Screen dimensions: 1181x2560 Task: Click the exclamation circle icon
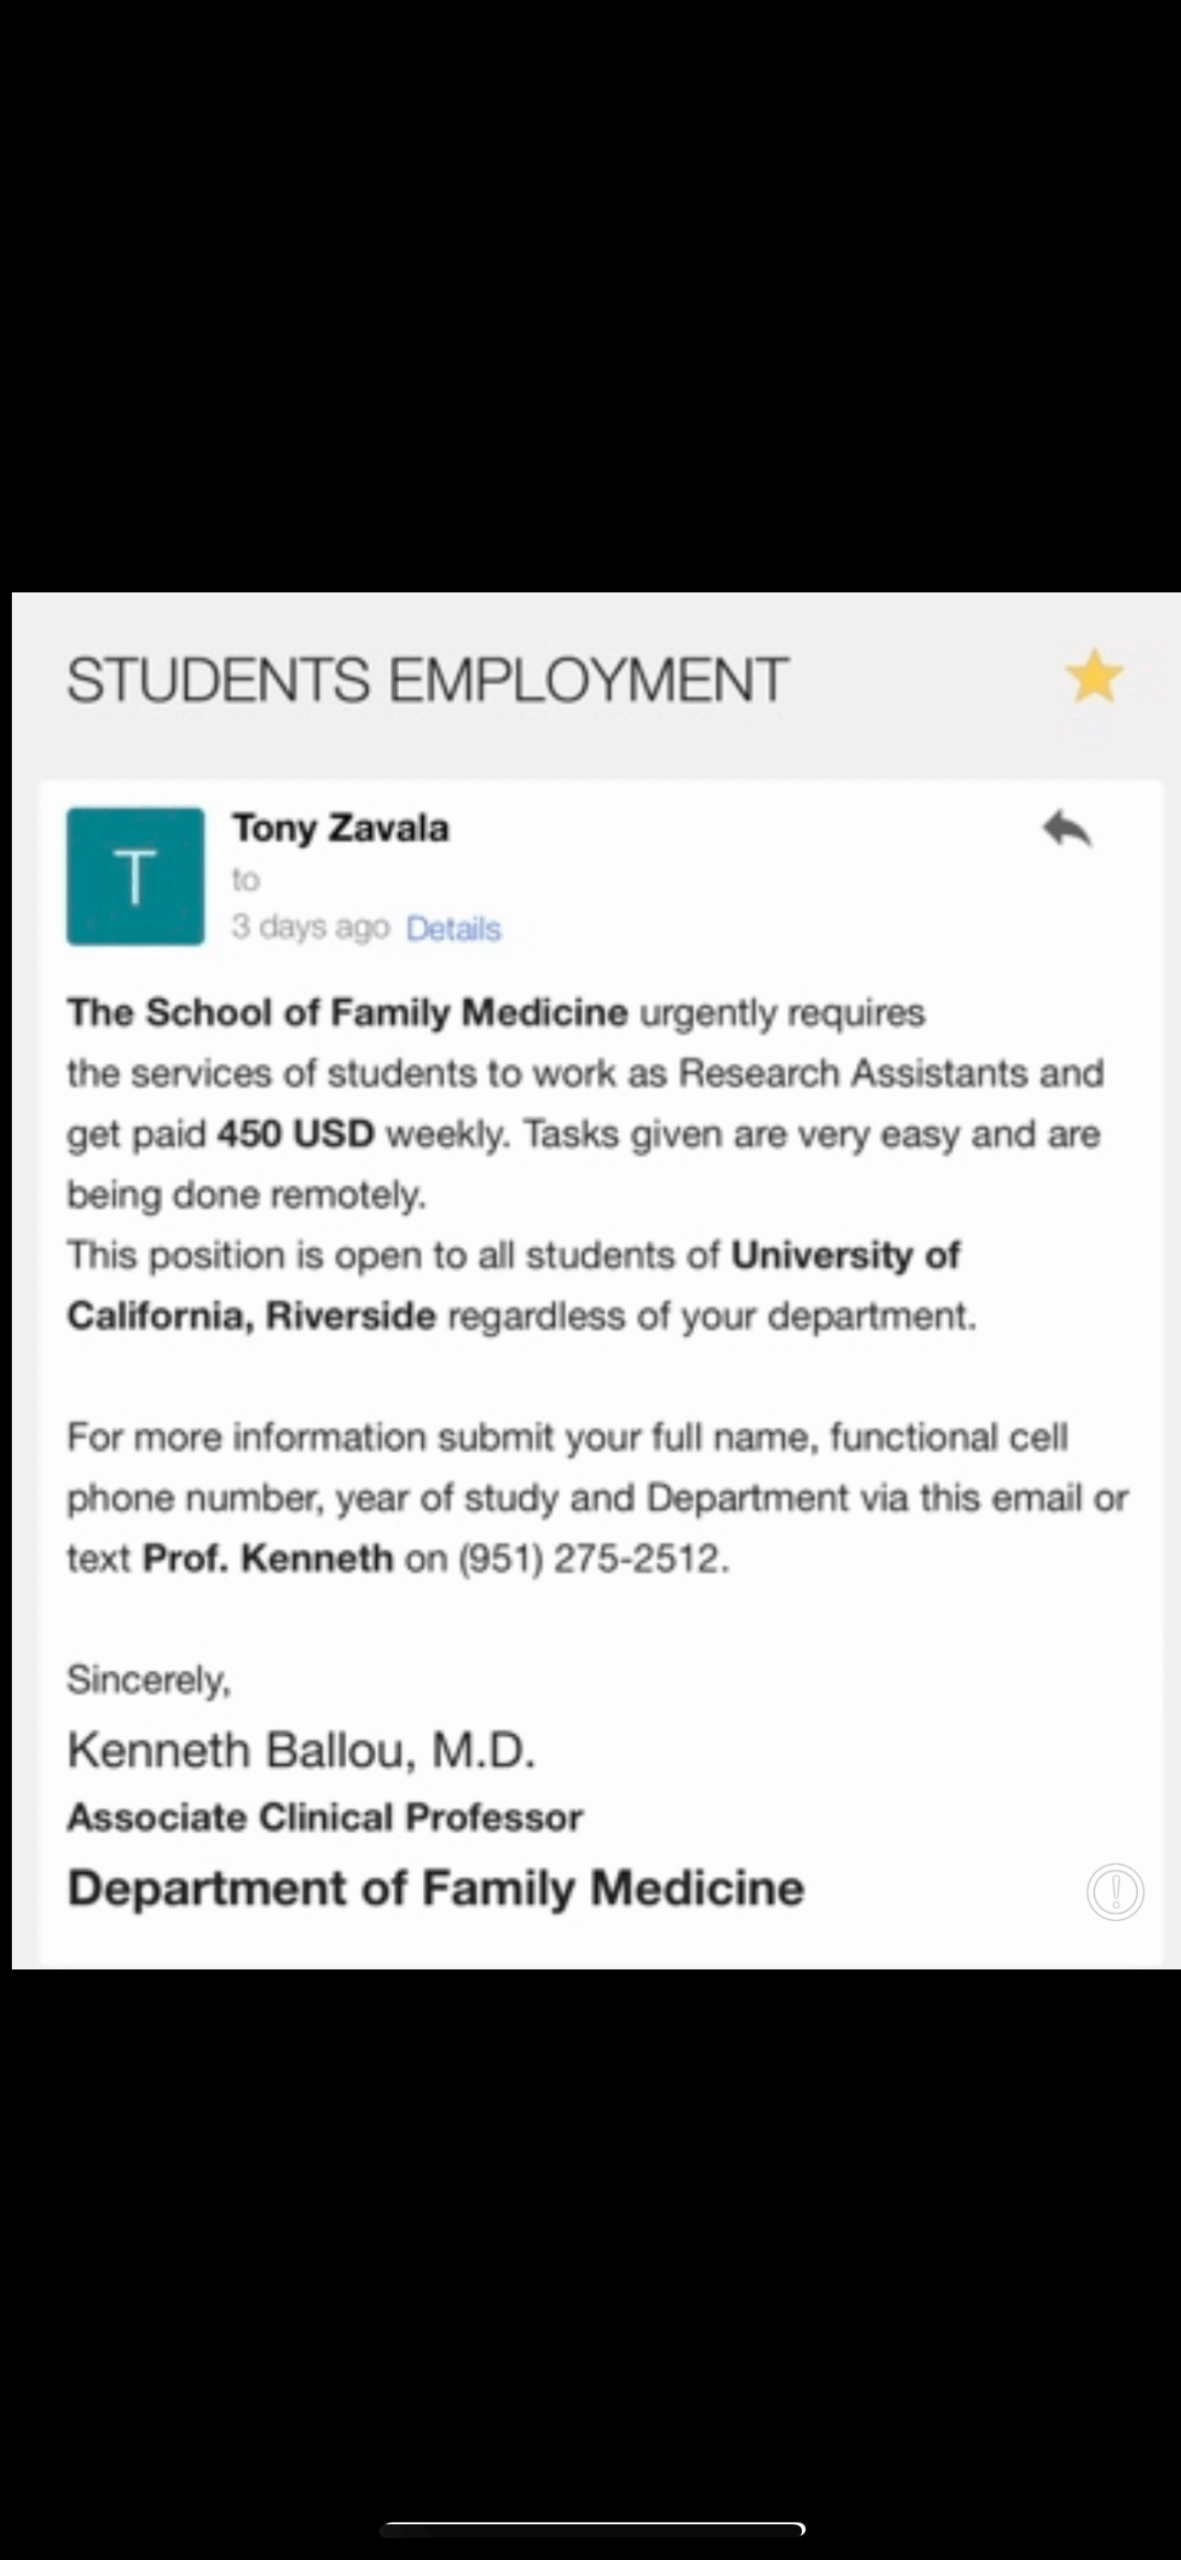1115,1891
